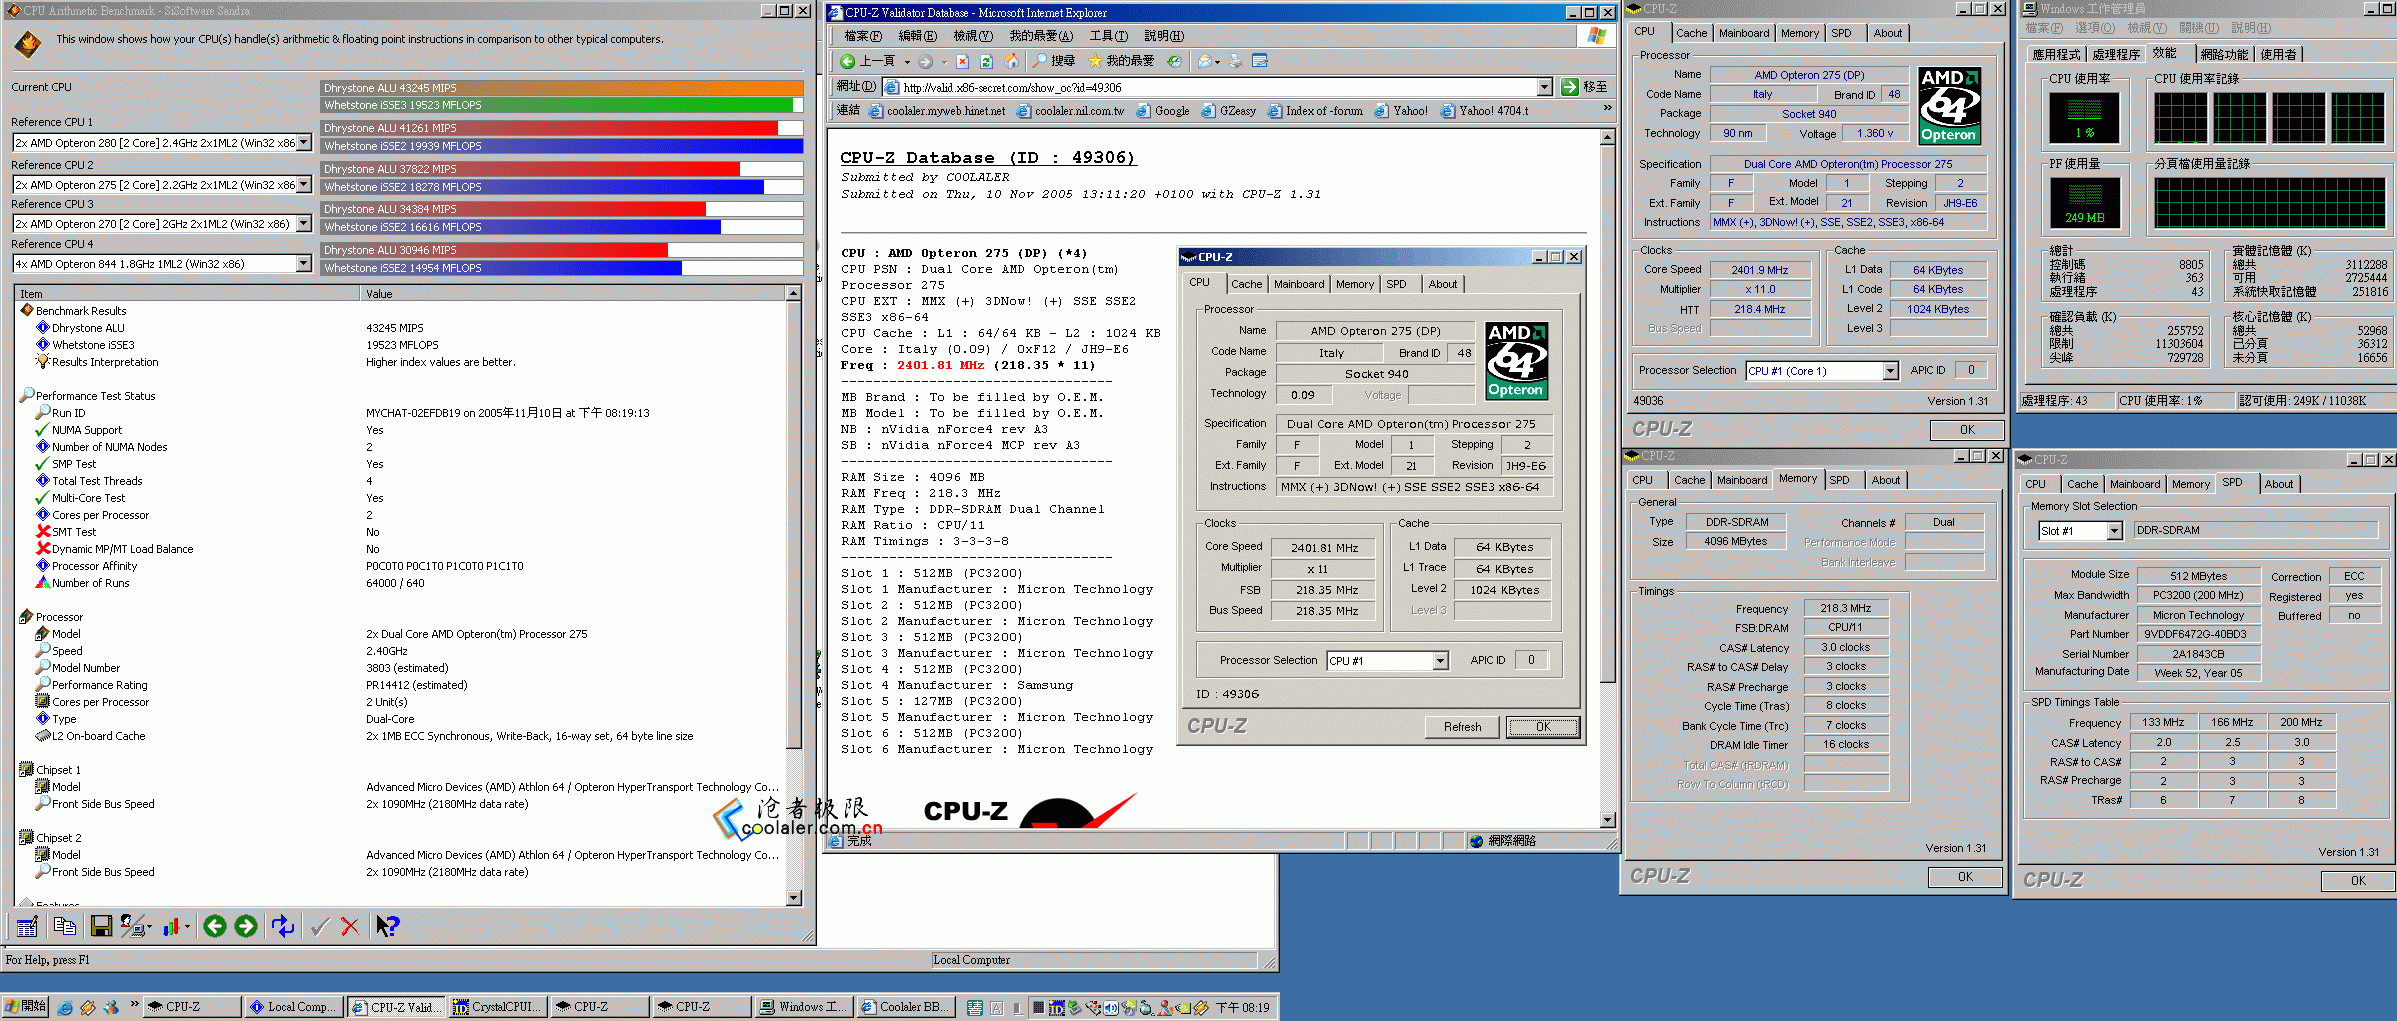Click 移至 Go button in Internet Explorer
2397x1021 pixels.
click(1585, 87)
